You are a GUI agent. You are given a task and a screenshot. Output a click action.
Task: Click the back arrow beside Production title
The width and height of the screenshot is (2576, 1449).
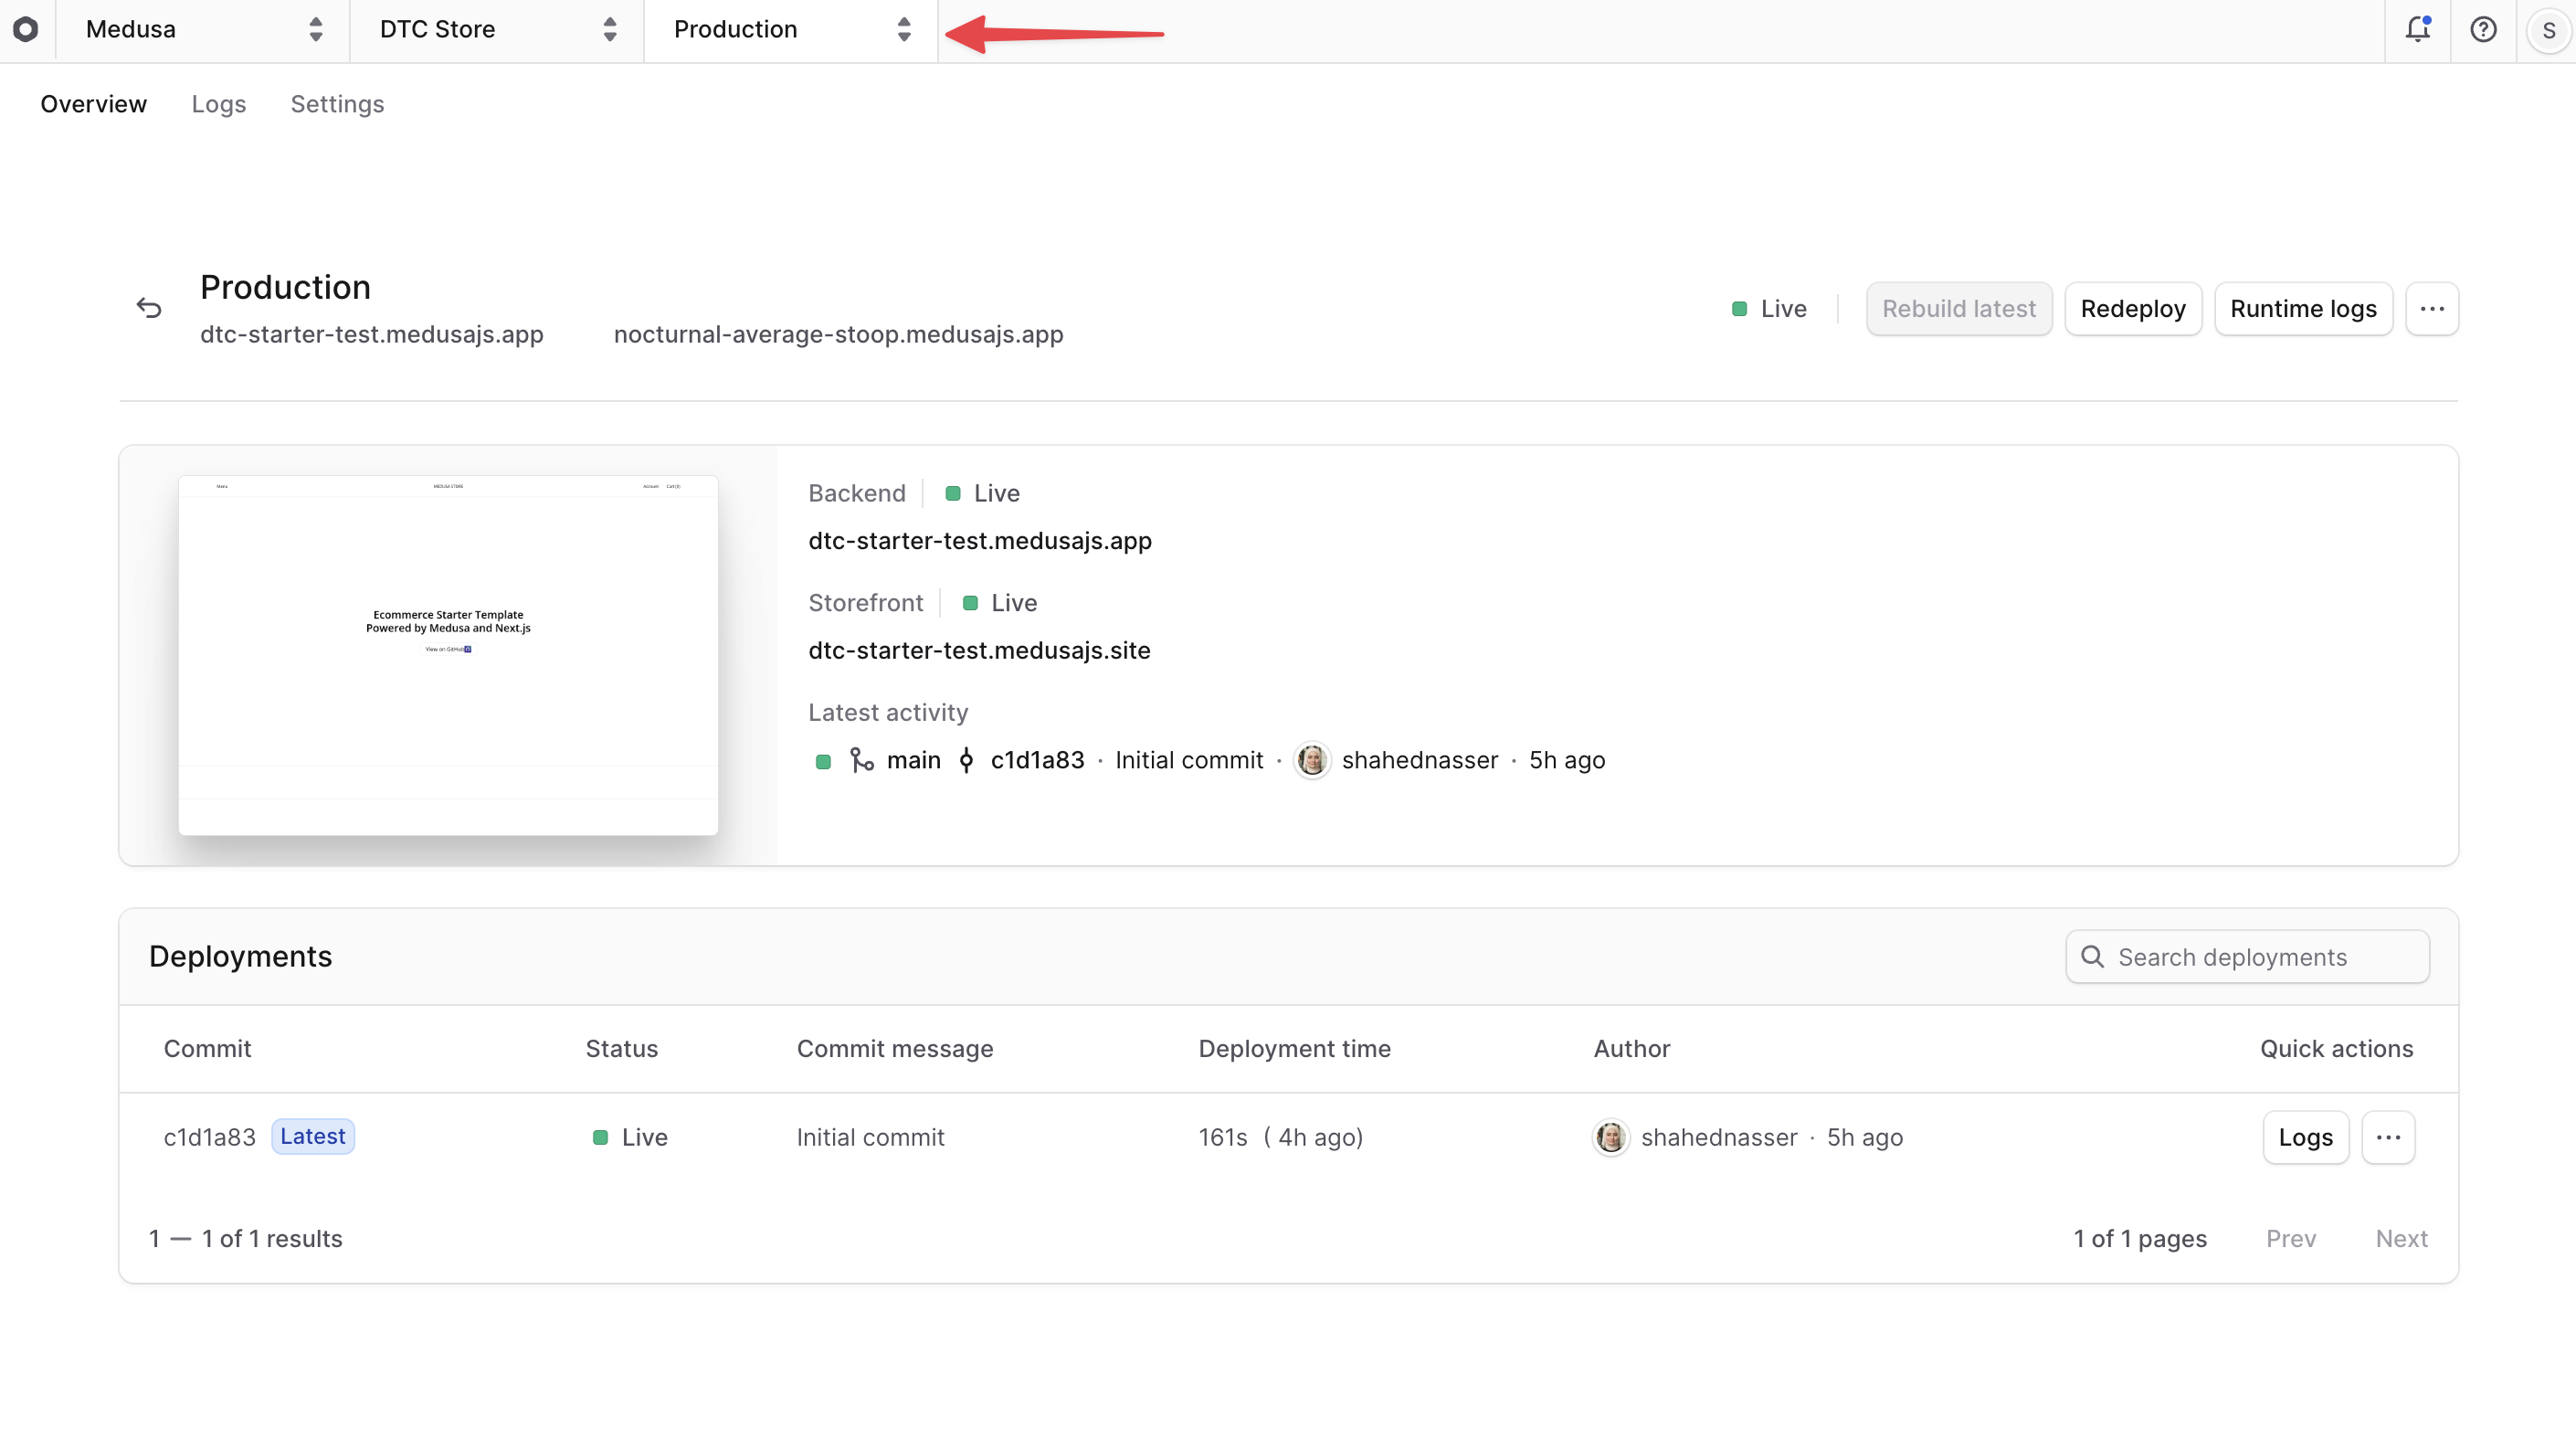pyautogui.click(x=149, y=307)
